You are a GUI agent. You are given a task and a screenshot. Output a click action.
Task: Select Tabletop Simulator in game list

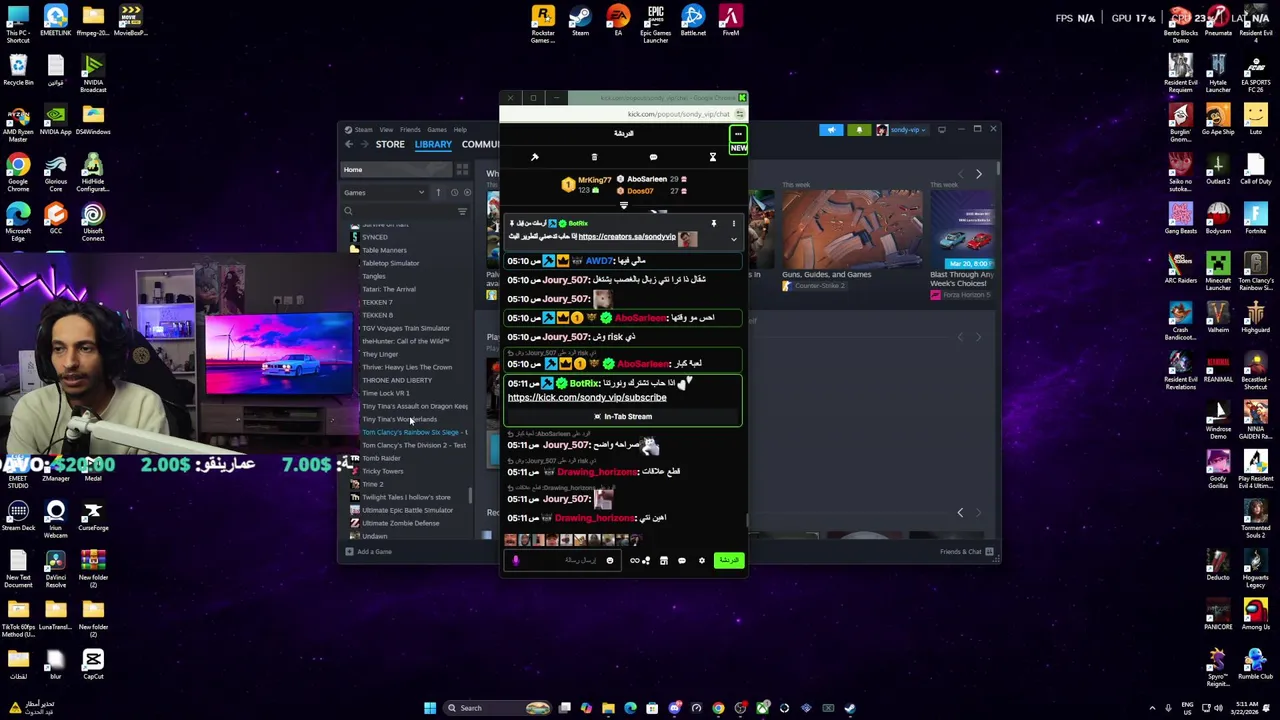[391, 264]
